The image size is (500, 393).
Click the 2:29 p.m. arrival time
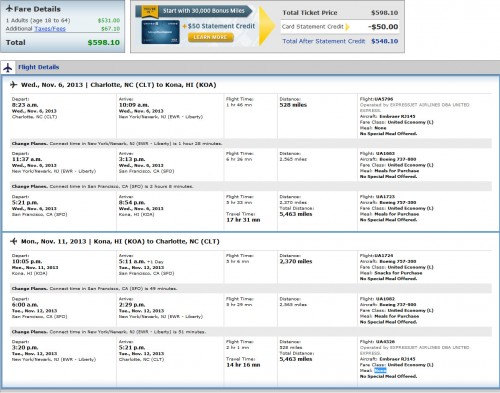coord(132,305)
